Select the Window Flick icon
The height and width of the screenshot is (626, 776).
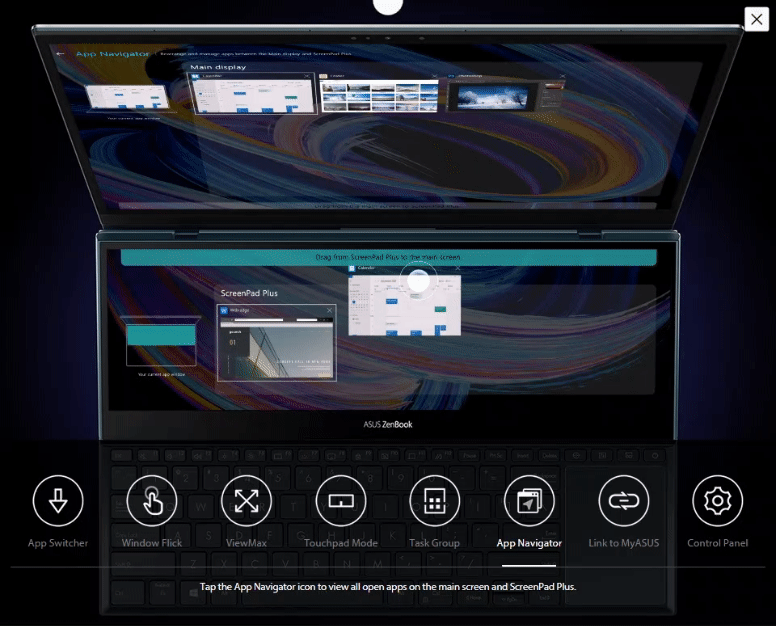pyautogui.click(x=152, y=500)
